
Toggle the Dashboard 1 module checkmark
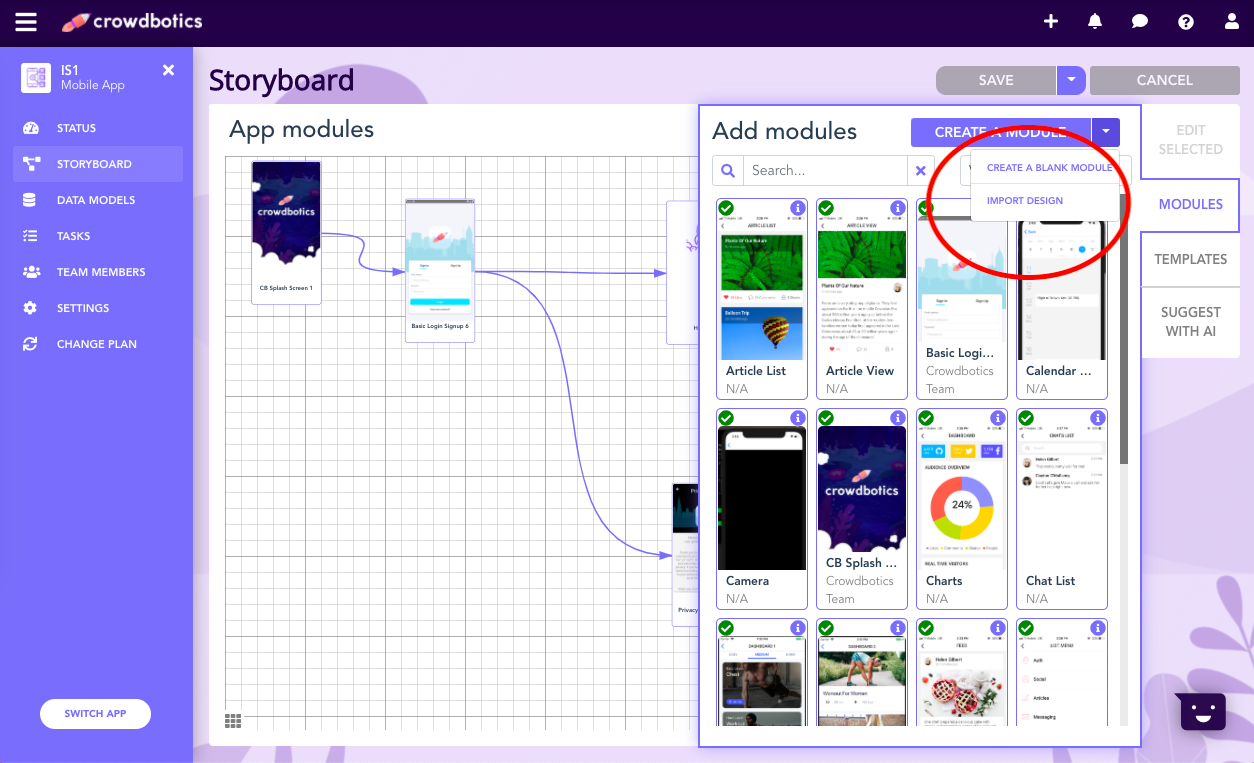point(726,628)
